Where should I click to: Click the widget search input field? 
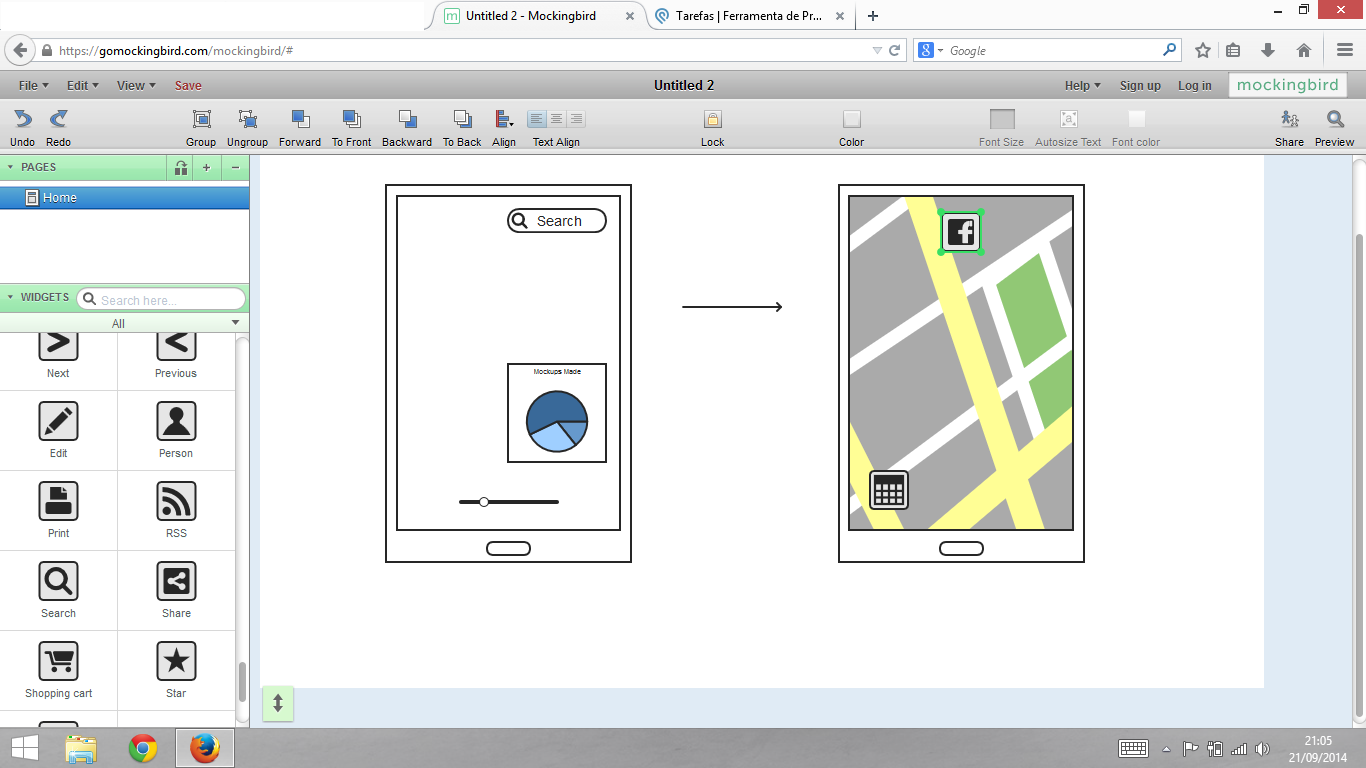pos(168,299)
